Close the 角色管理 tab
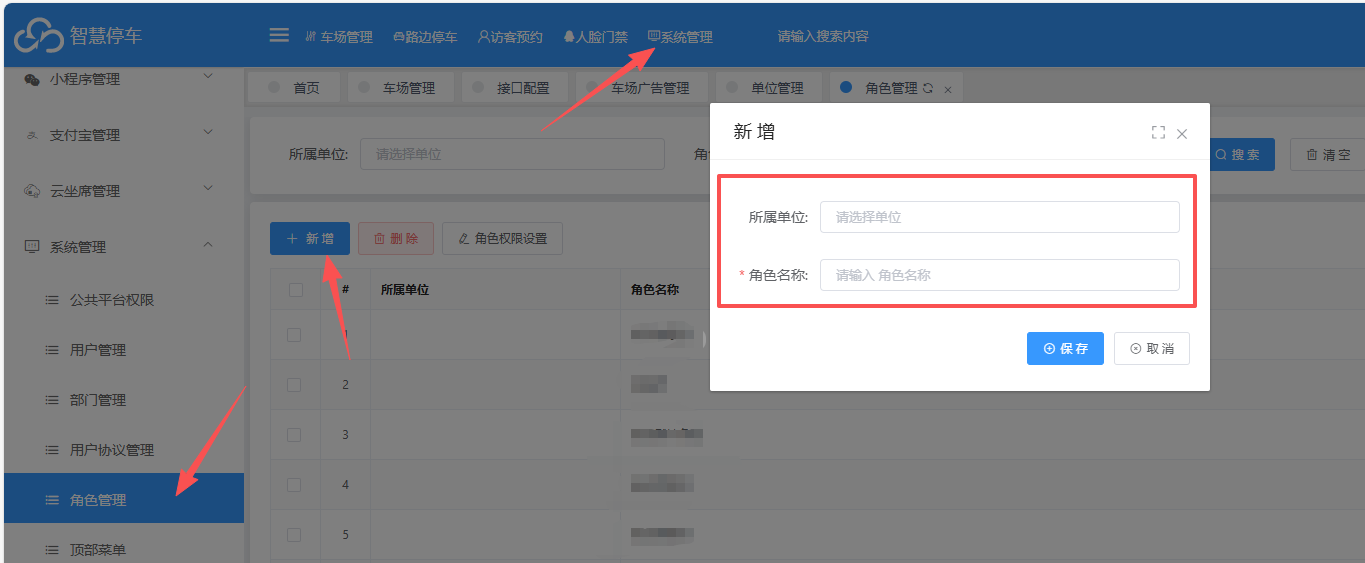The width and height of the screenshot is (1365, 563). 948,89
